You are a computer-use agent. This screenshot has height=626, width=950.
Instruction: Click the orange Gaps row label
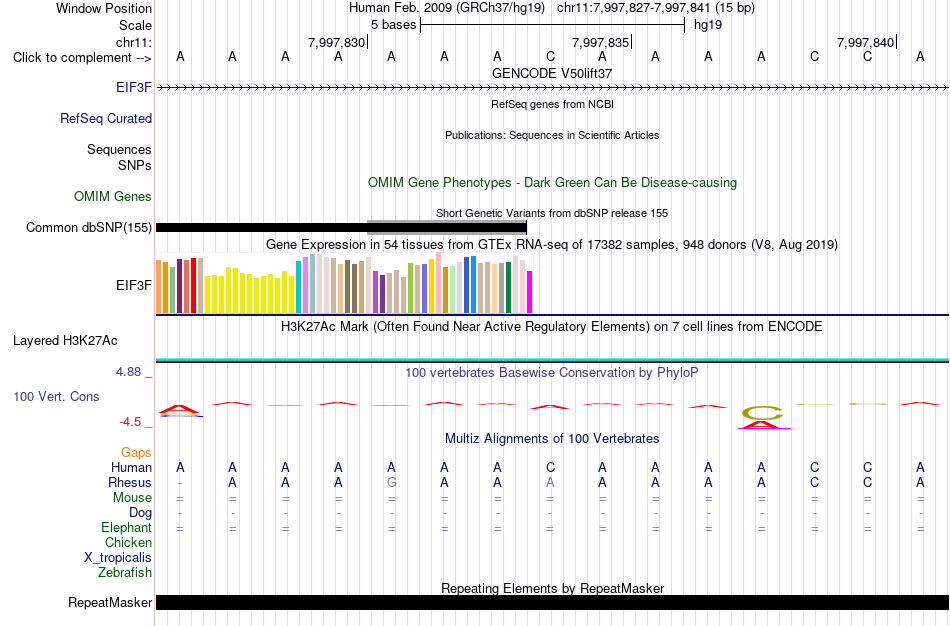(x=136, y=453)
